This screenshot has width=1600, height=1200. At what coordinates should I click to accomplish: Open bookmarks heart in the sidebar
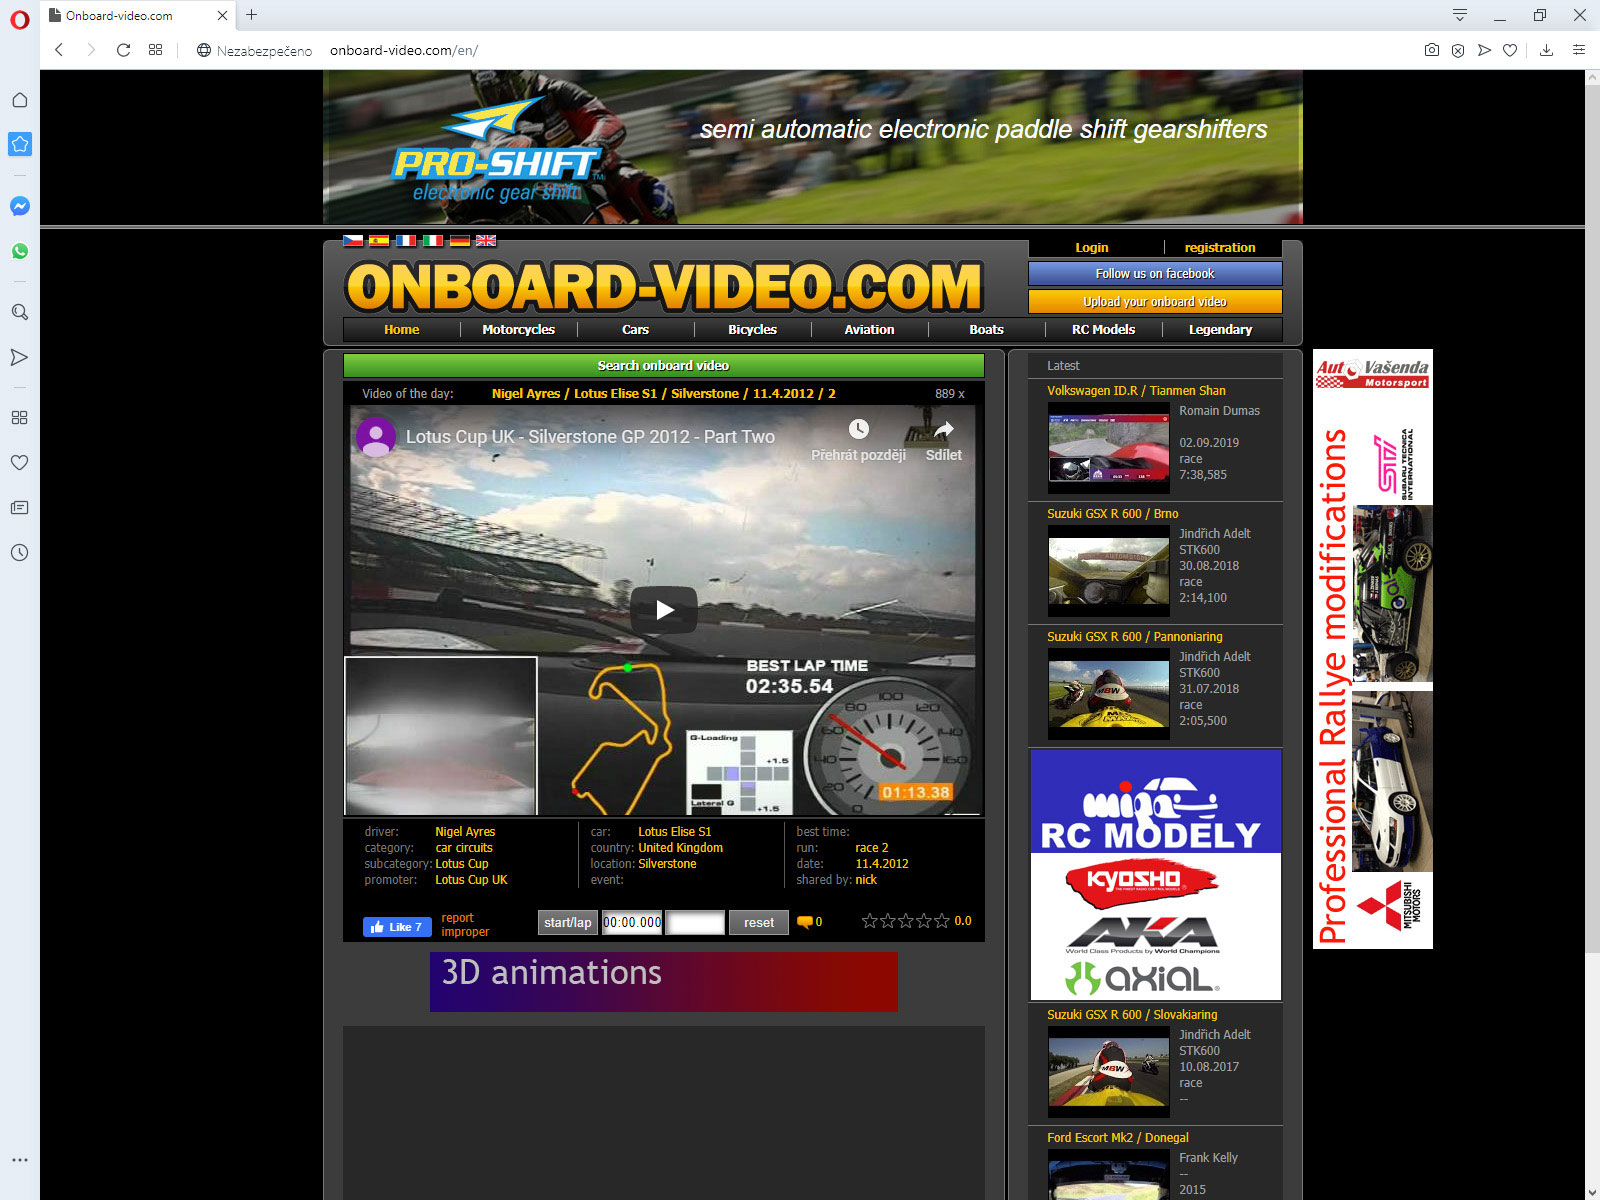19,462
